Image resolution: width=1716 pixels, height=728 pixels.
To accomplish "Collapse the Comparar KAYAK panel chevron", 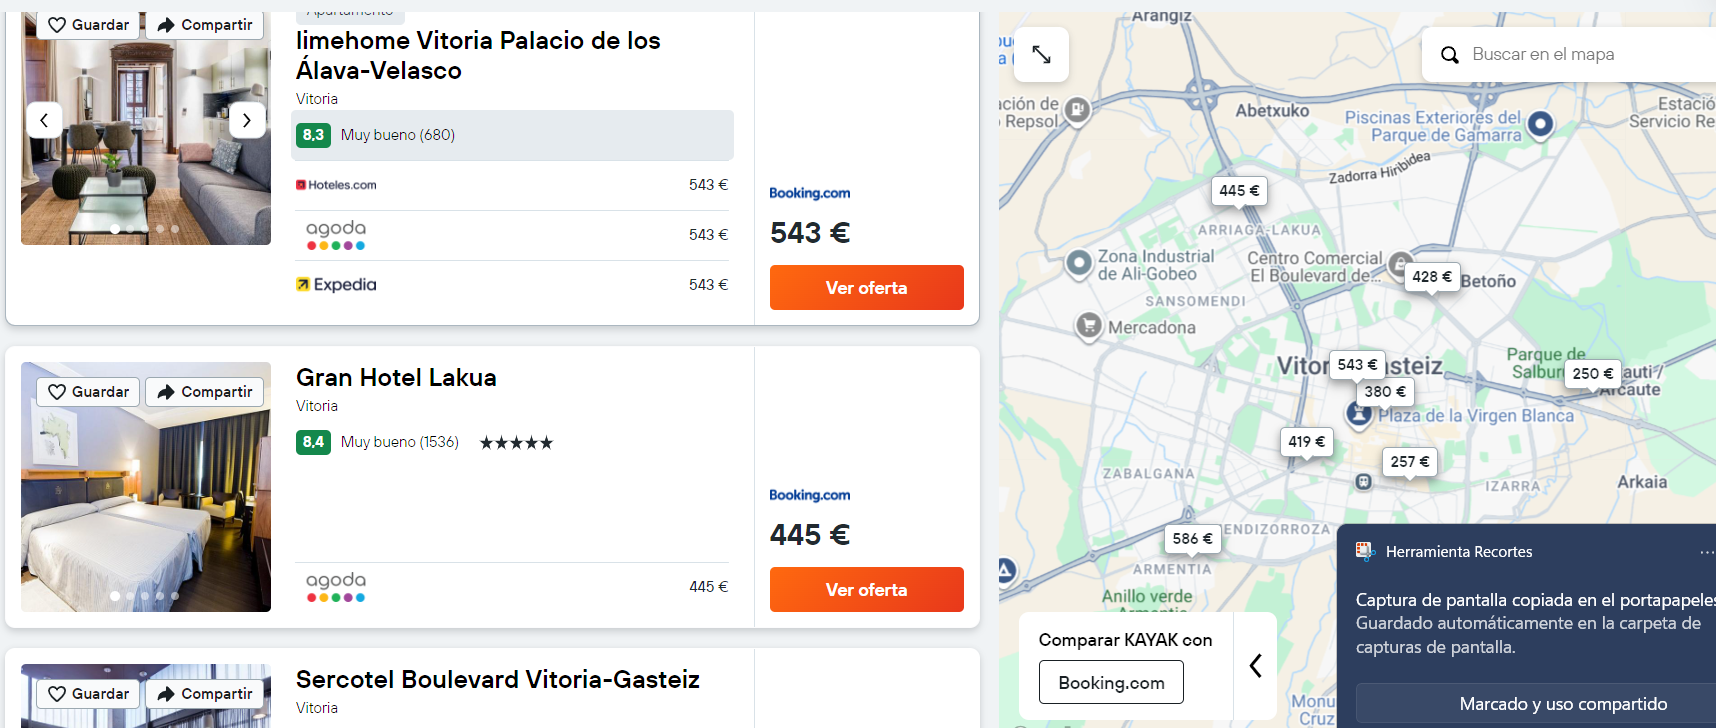I will (1255, 666).
